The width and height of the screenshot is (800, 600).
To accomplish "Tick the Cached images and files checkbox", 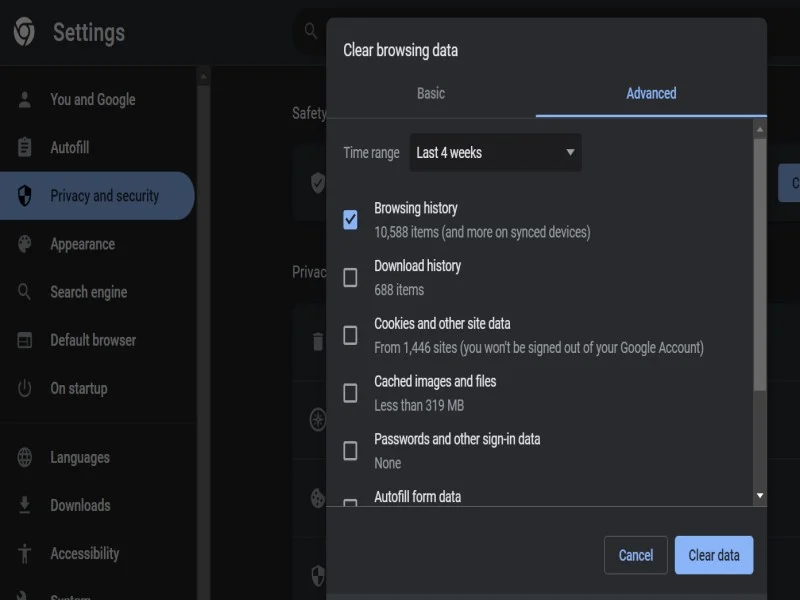I will pyautogui.click(x=350, y=393).
